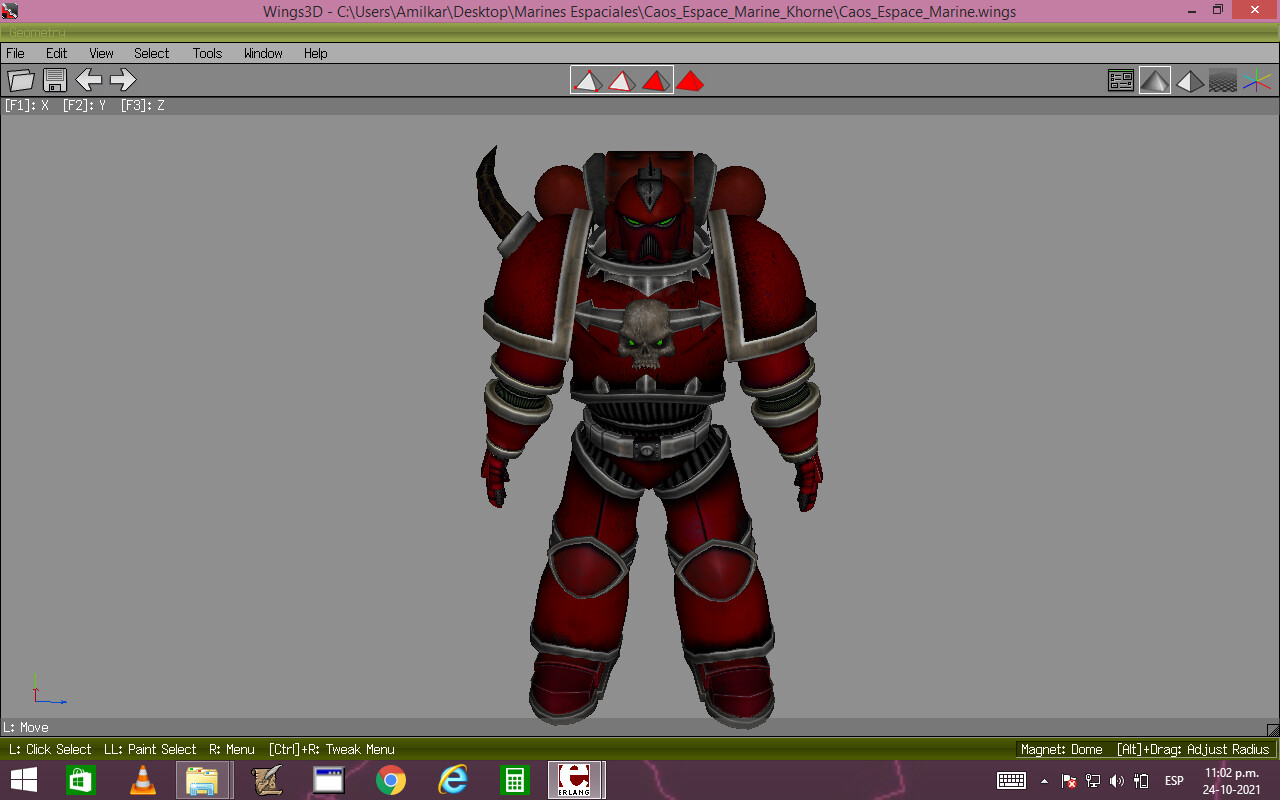Select the Vertex selection mode

tap(587, 80)
